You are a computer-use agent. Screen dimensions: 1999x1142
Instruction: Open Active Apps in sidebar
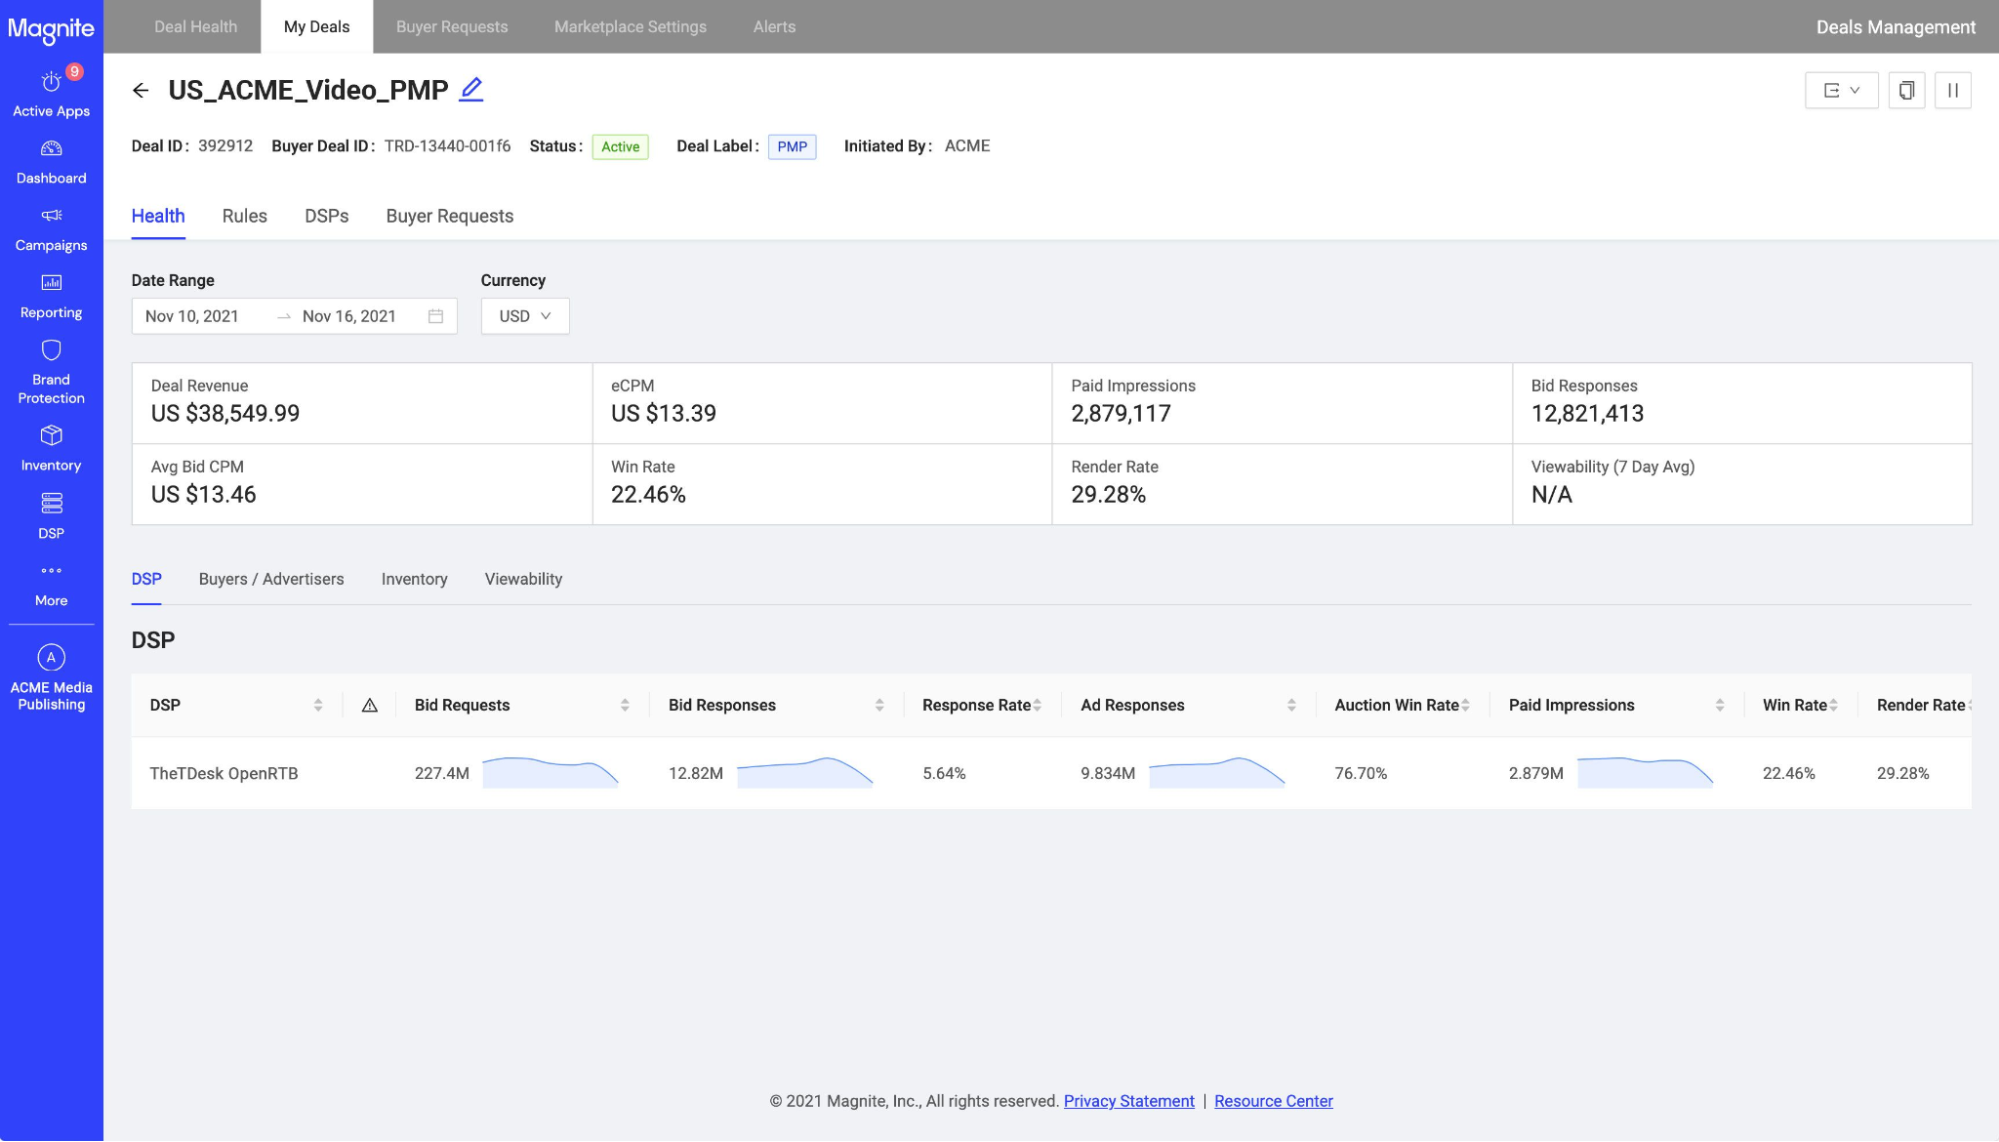[x=51, y=92]
